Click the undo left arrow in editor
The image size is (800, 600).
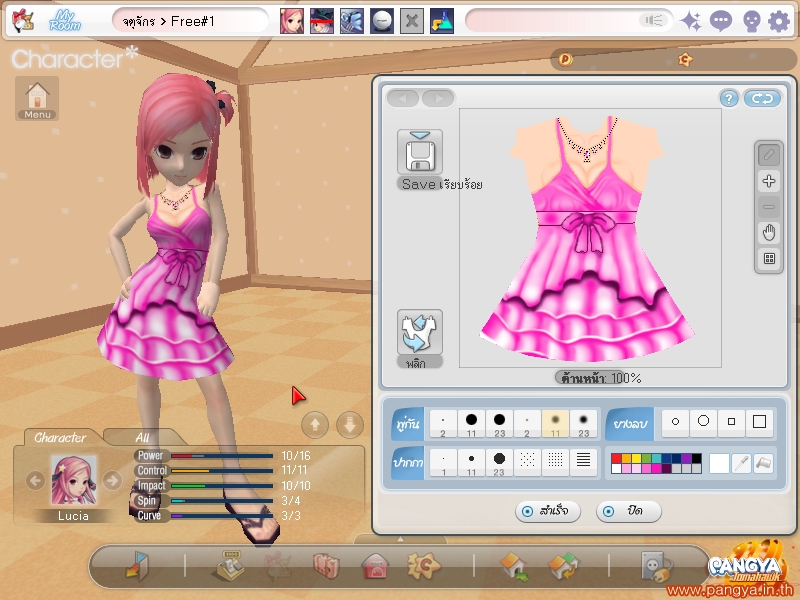coord(404,98)
